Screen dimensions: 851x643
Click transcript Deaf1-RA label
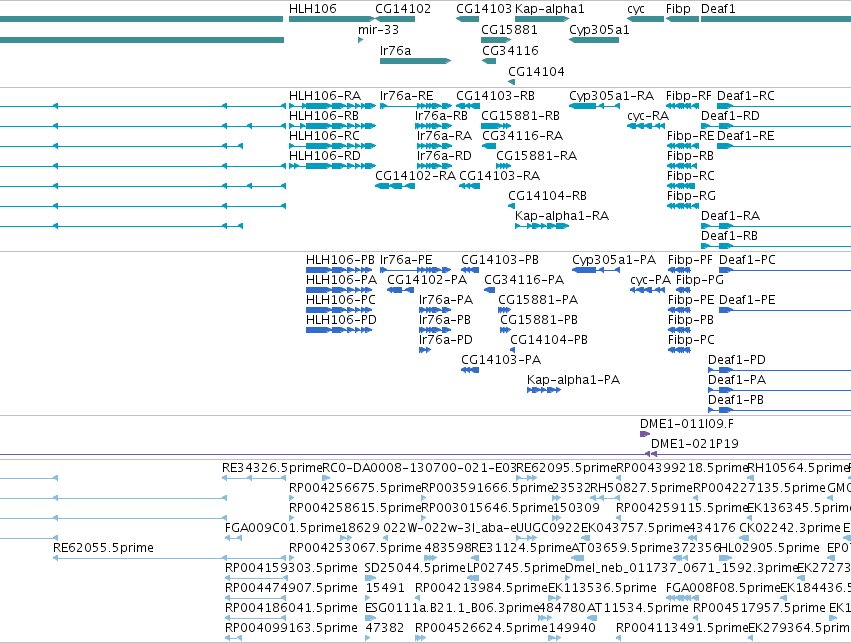pyautogui.click(x=730, y=217)
